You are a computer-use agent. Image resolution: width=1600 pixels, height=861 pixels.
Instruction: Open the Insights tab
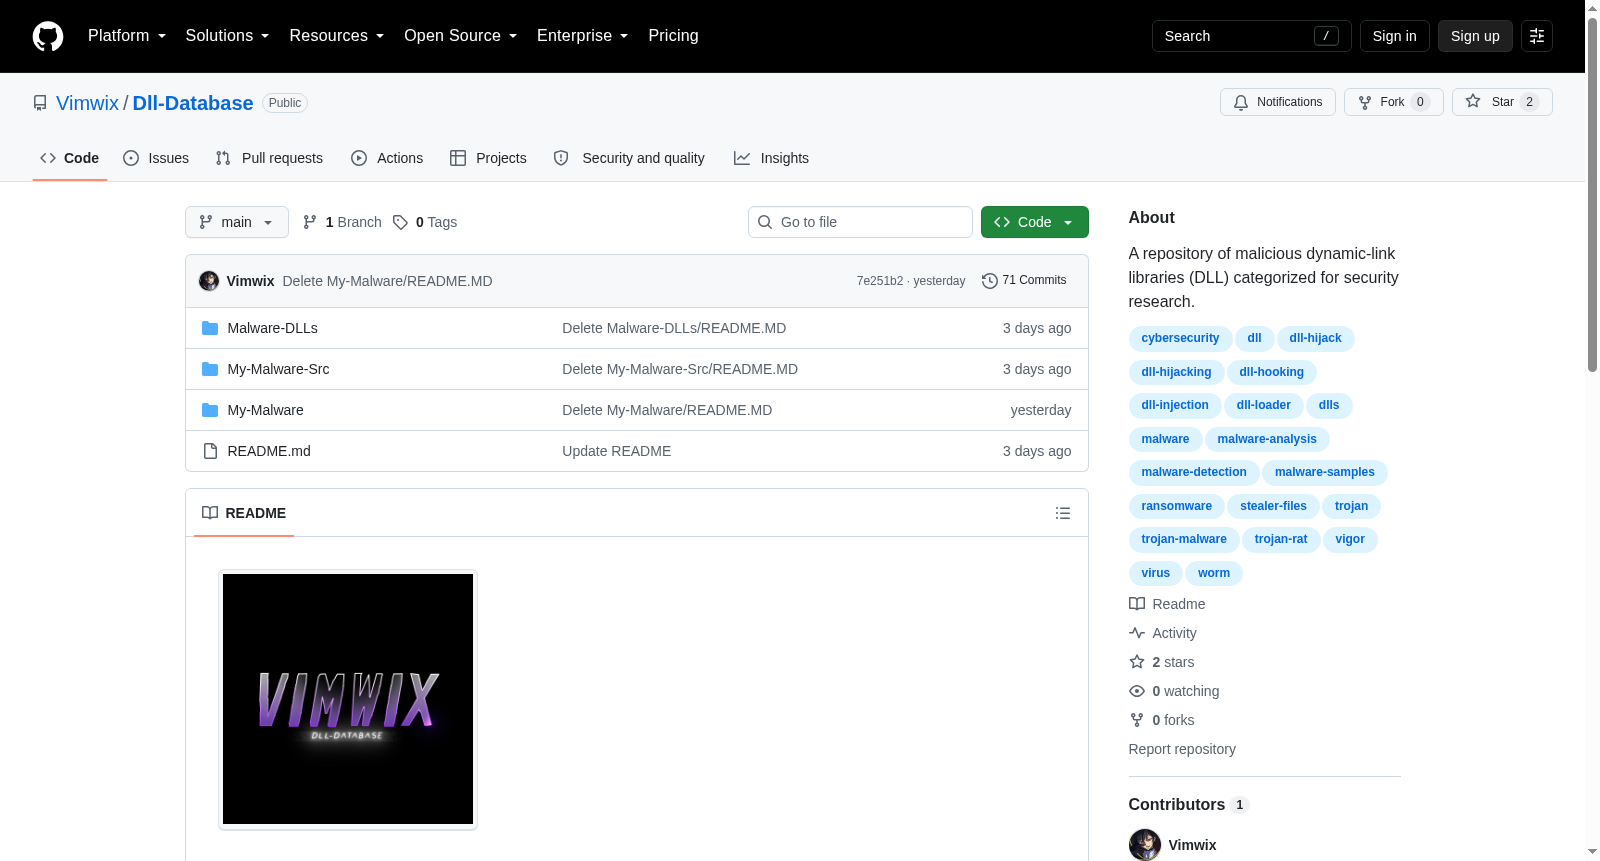[771, 158]
